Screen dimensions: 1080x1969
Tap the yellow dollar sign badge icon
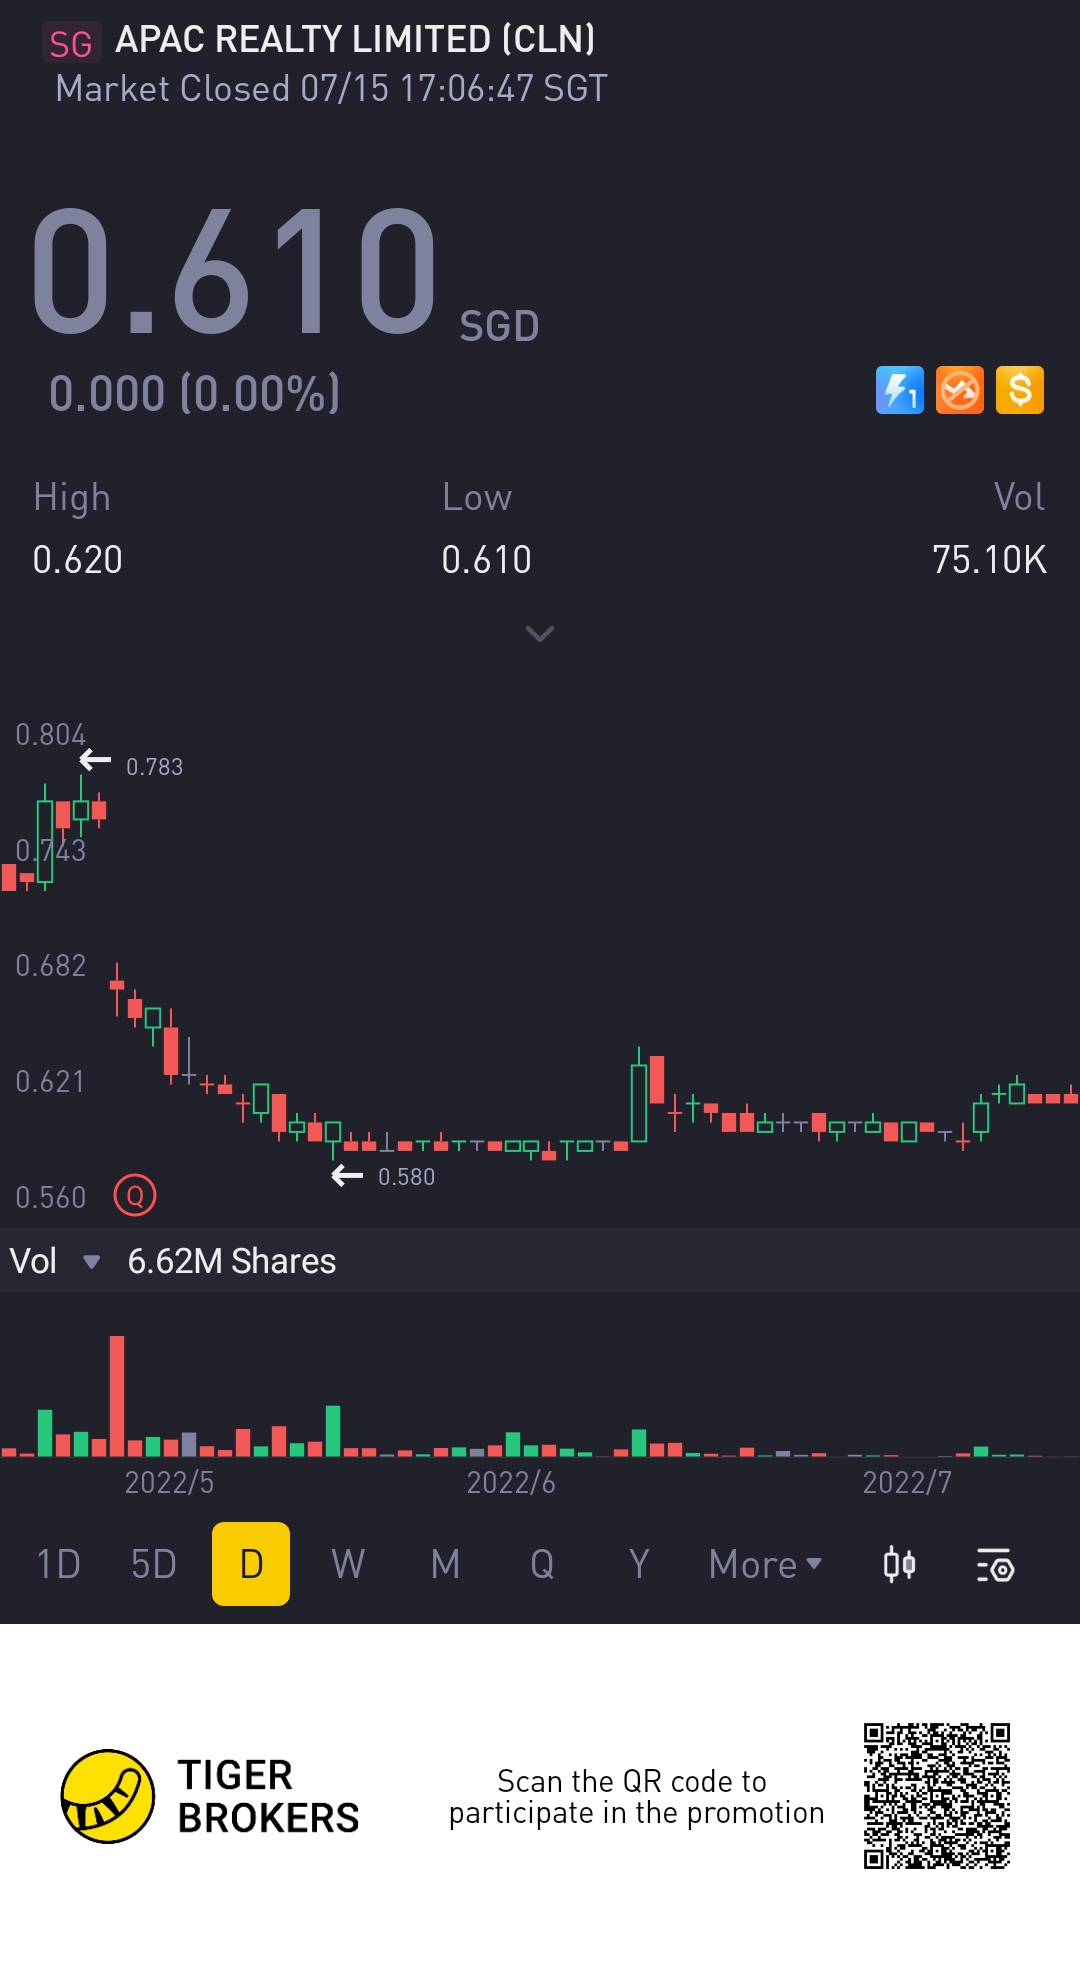click(1019, 390)
